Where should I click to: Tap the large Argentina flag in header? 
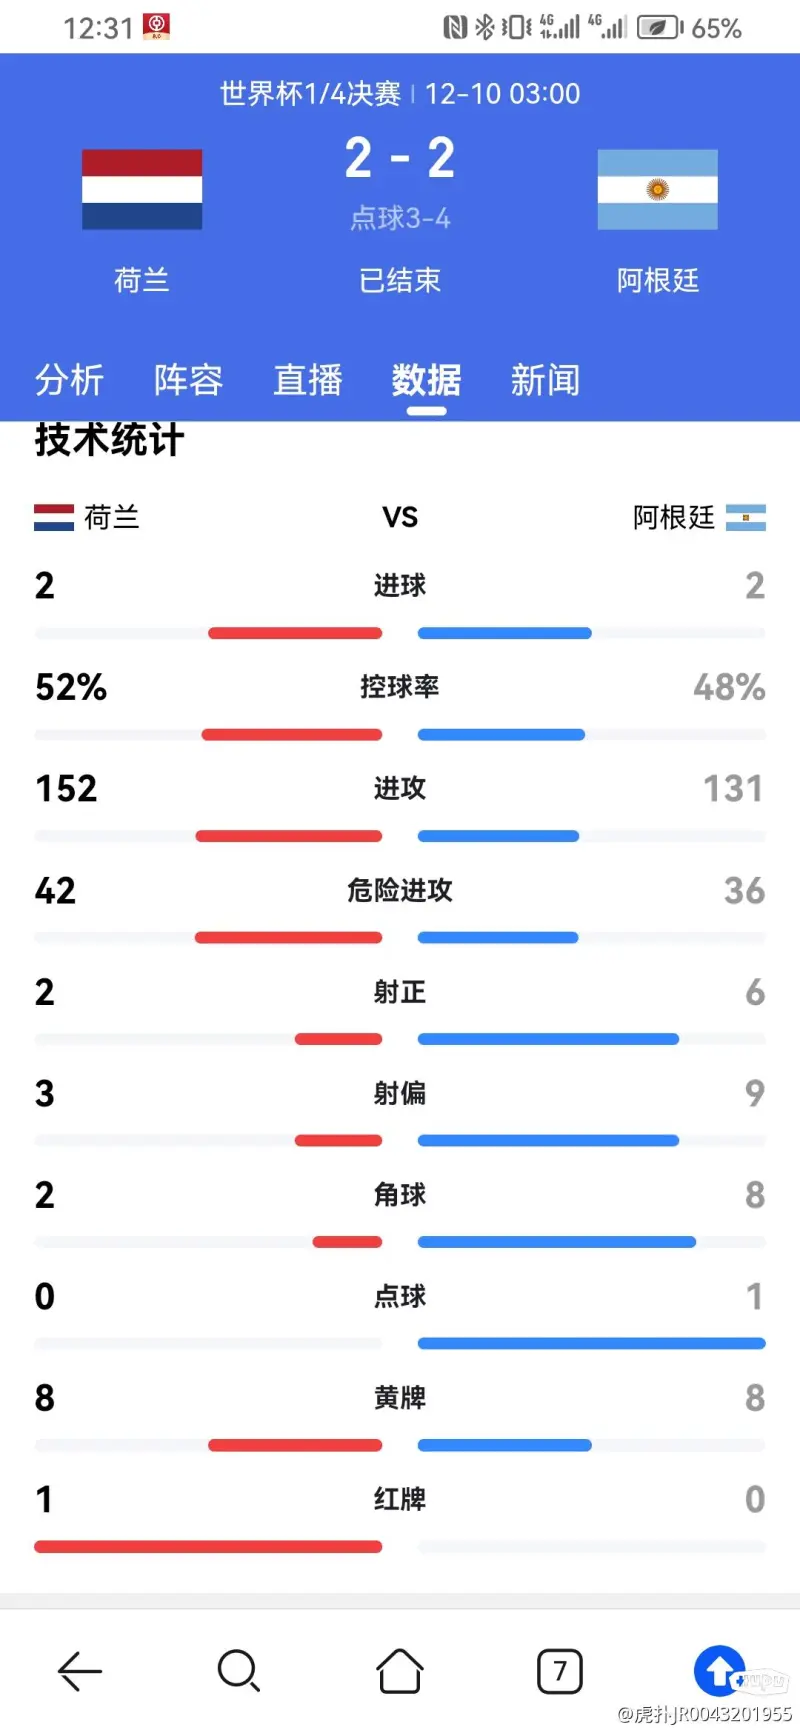pyautogui.click(x=657, y=189)
